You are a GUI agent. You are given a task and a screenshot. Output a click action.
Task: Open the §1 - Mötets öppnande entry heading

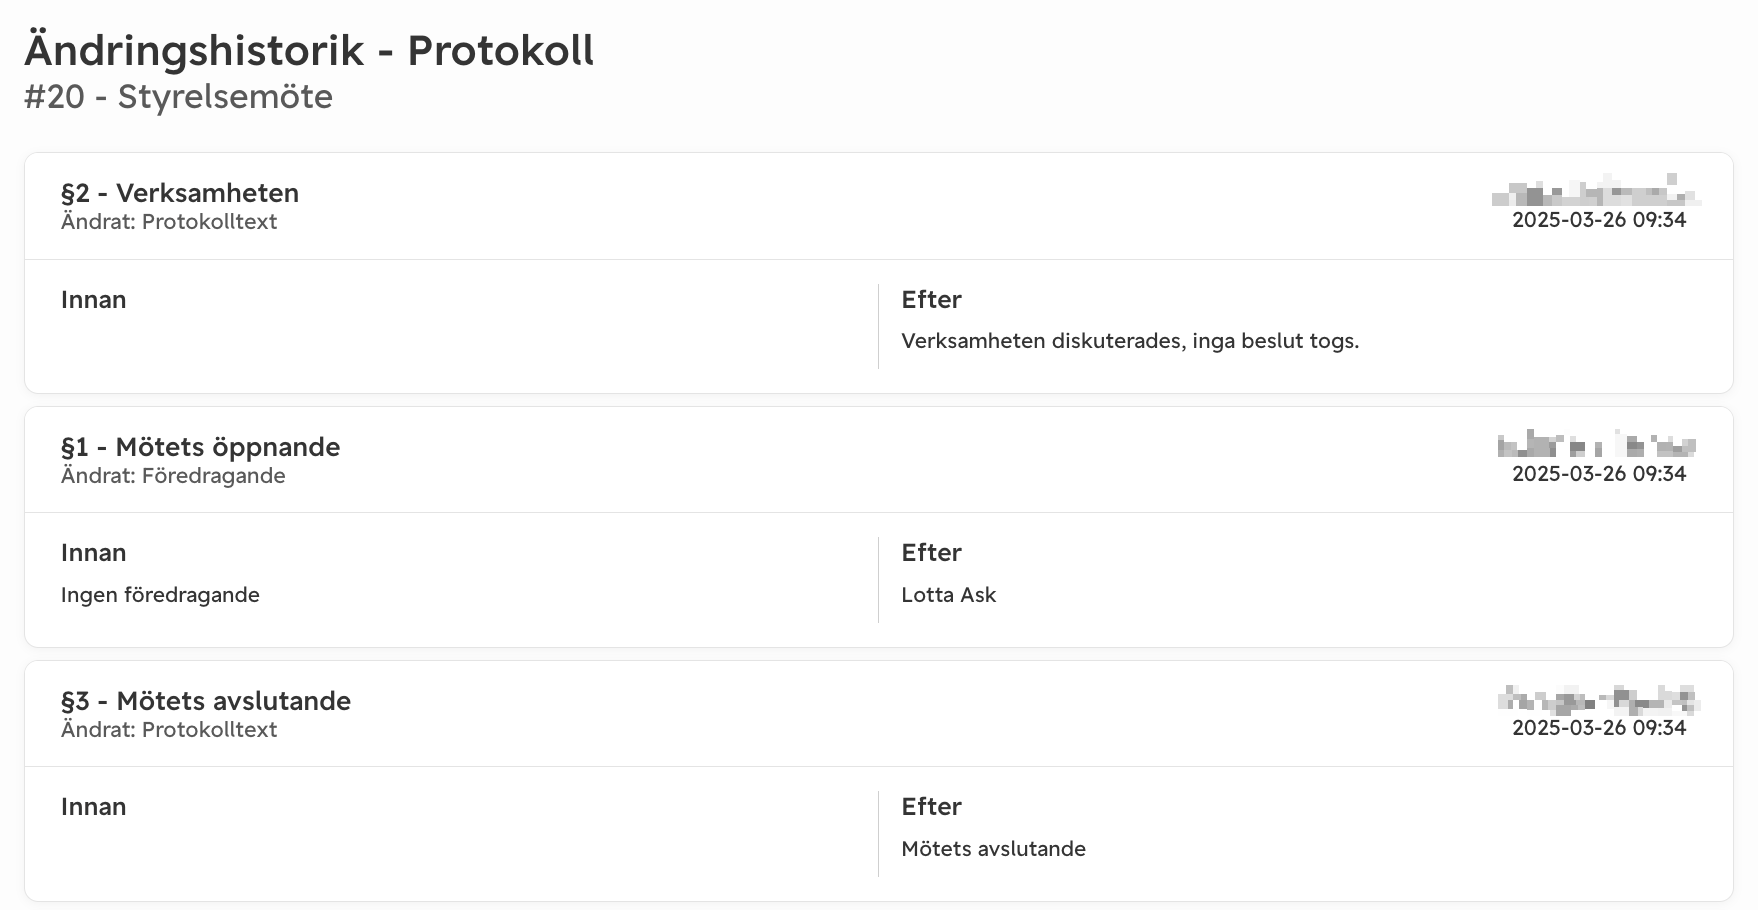click(x=201, y=447)
